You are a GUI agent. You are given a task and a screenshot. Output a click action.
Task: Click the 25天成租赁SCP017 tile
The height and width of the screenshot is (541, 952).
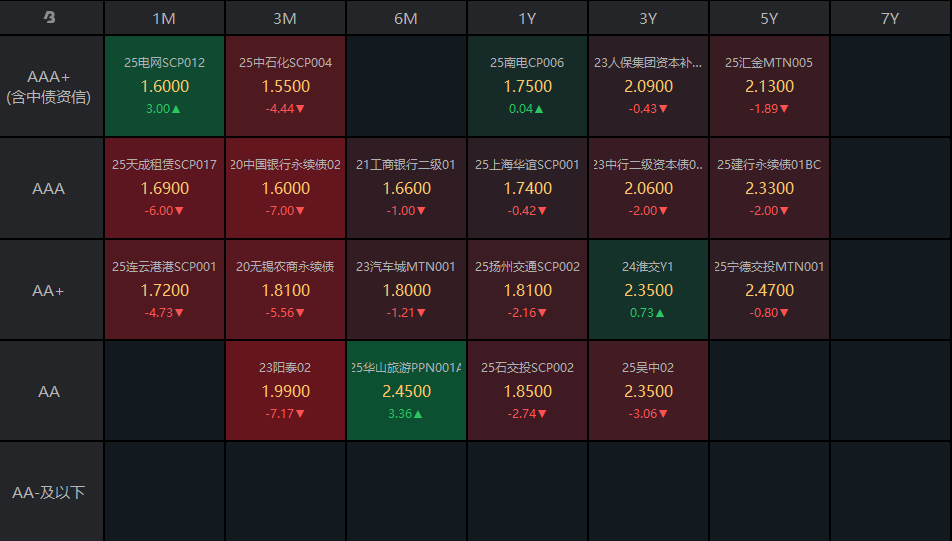click(x=164, y=188)
